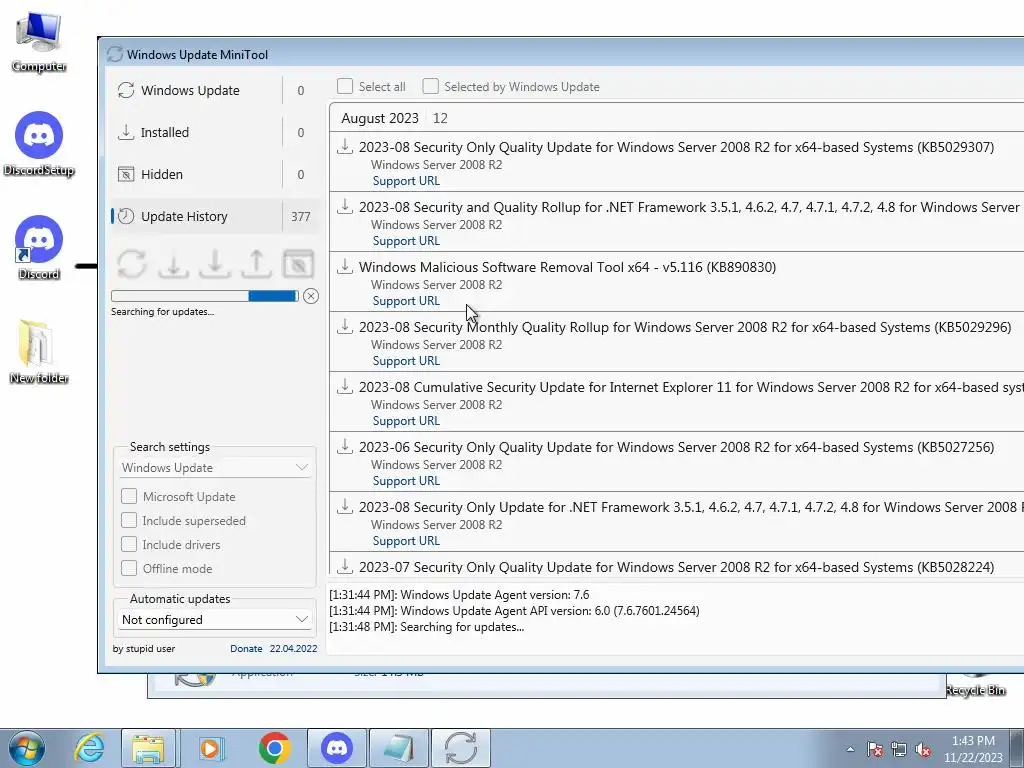
Task: Select the DiscordSetup desktop icon
Action: pos(39,144)
